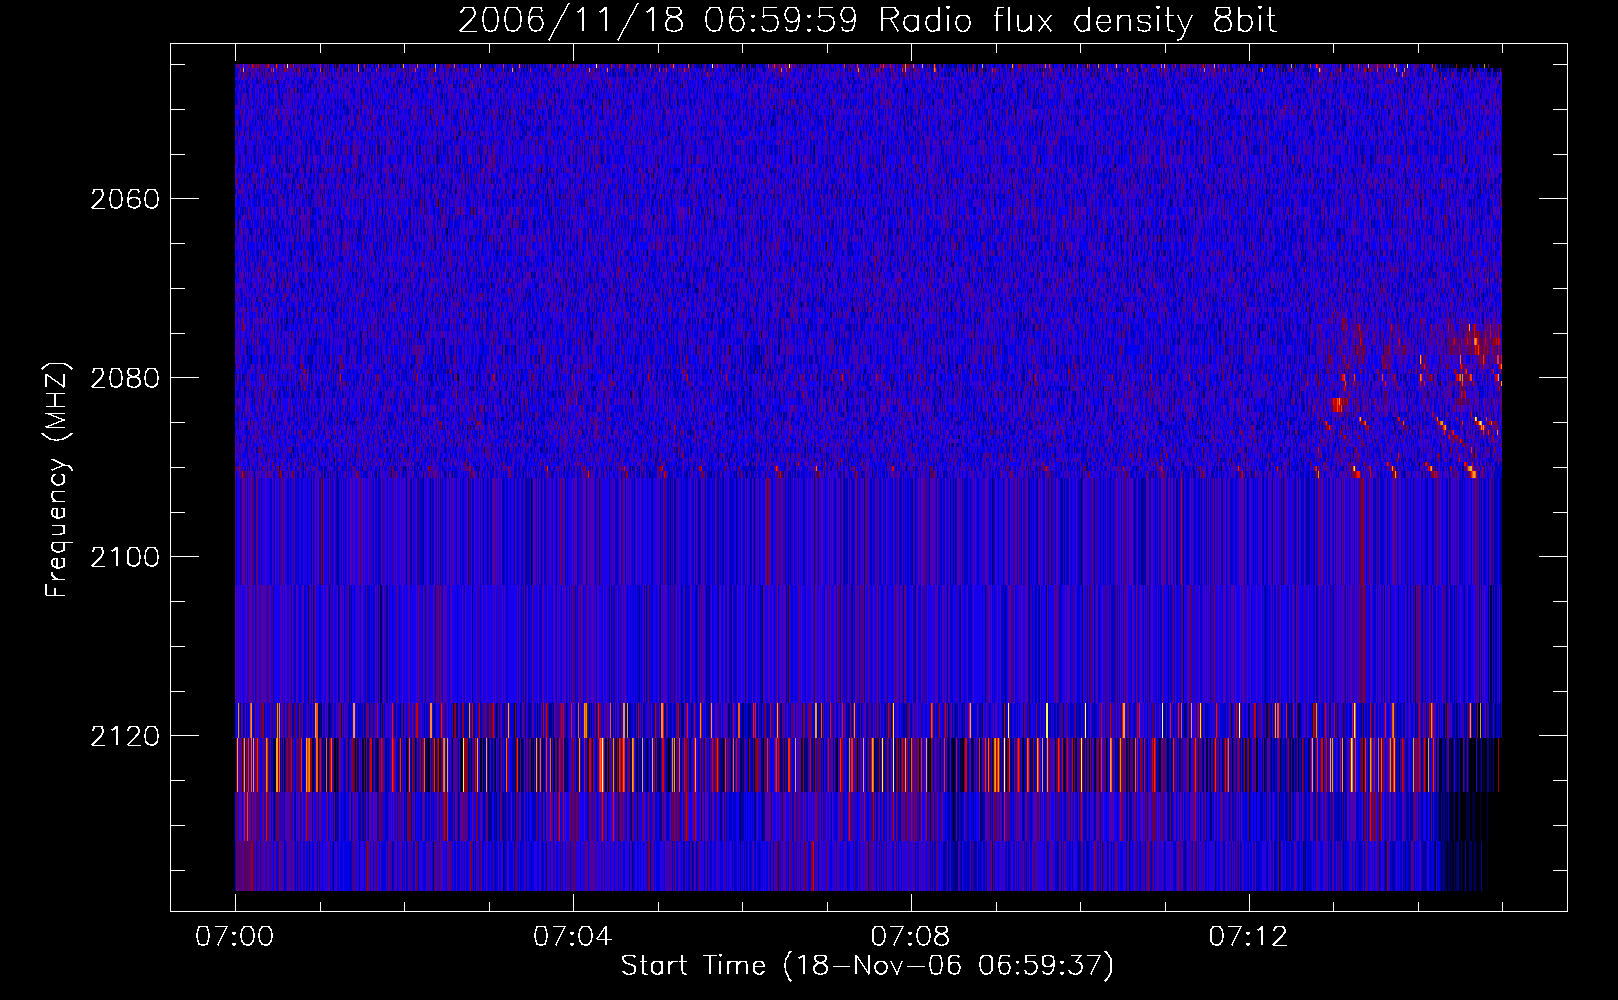Select the 2120 frequency tick label
Screen dimensions: 1618x1000
click(125, 736)
